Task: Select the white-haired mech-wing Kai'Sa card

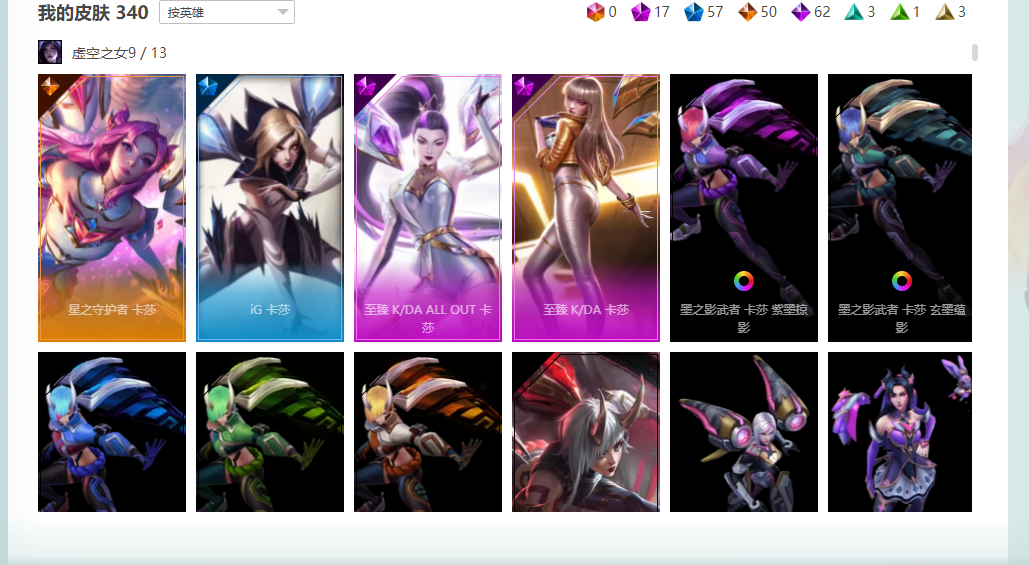Action: (744, 432)
